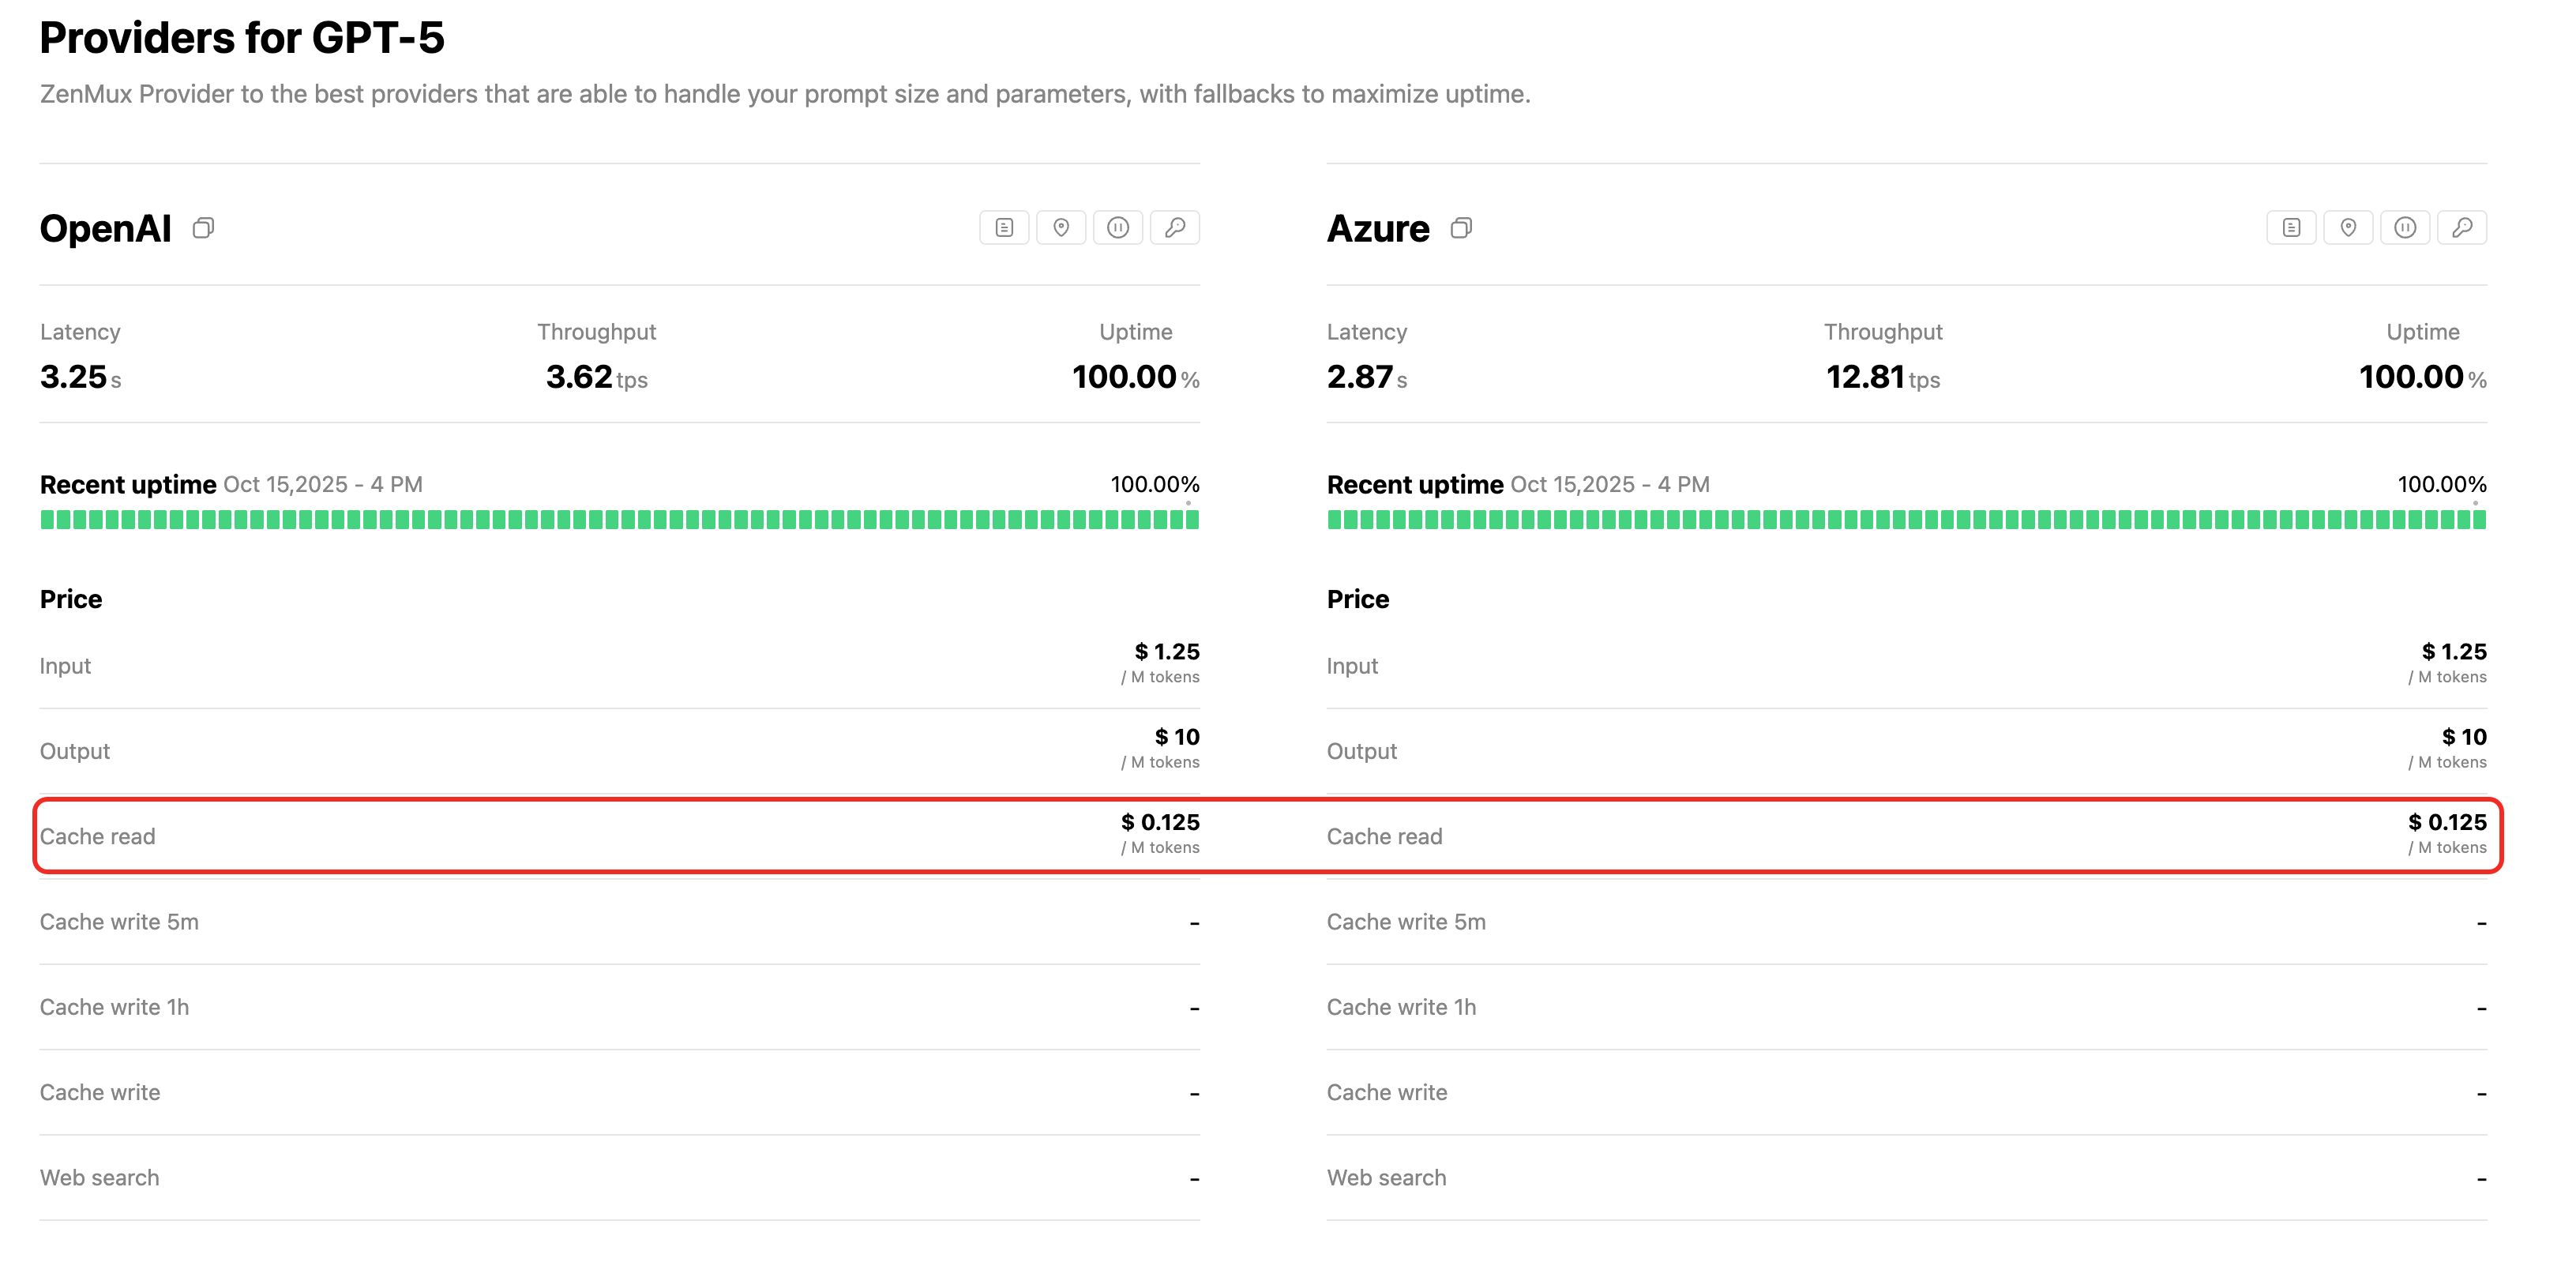Click last bar in Azure uptime chart
Viewport: 2576px width, 1262px height.
2479,519
